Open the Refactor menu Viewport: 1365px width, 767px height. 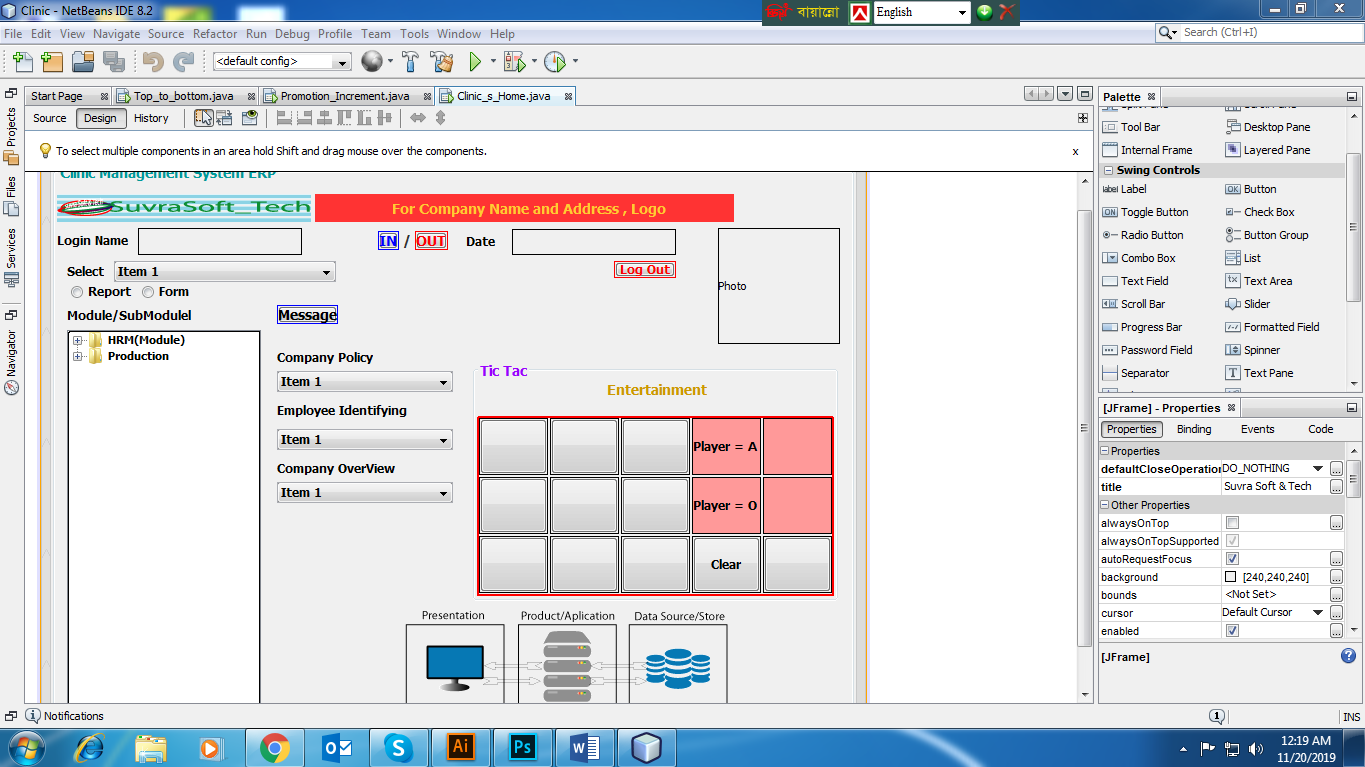215,34
